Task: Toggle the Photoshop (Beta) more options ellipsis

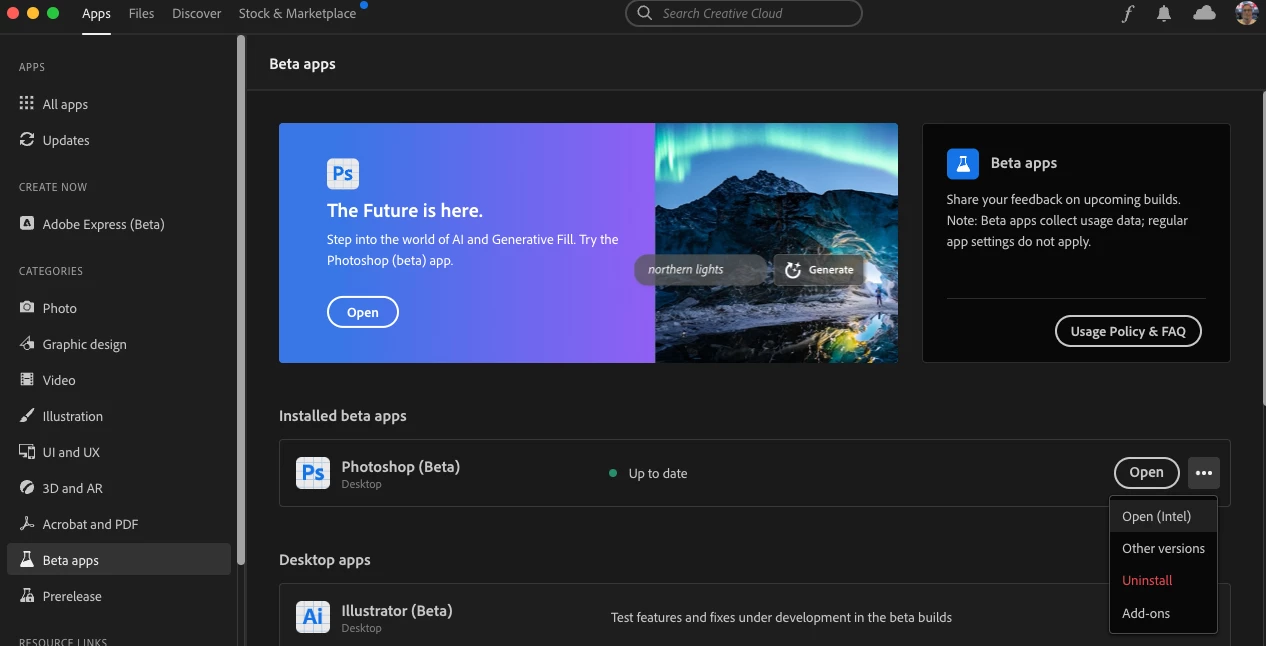Action: coord(1204,473)
